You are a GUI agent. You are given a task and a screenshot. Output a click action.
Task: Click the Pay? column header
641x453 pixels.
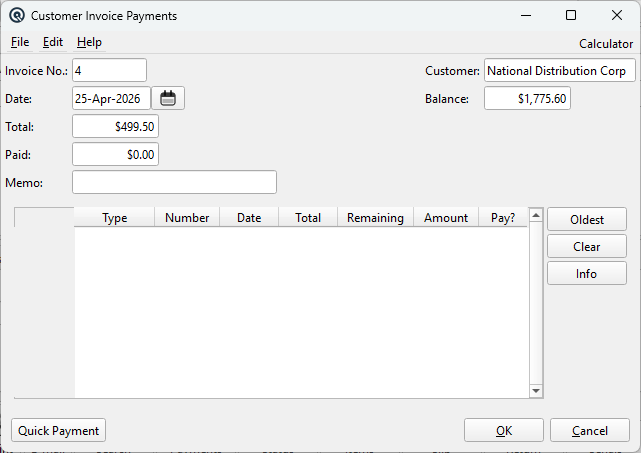[503, 218]
